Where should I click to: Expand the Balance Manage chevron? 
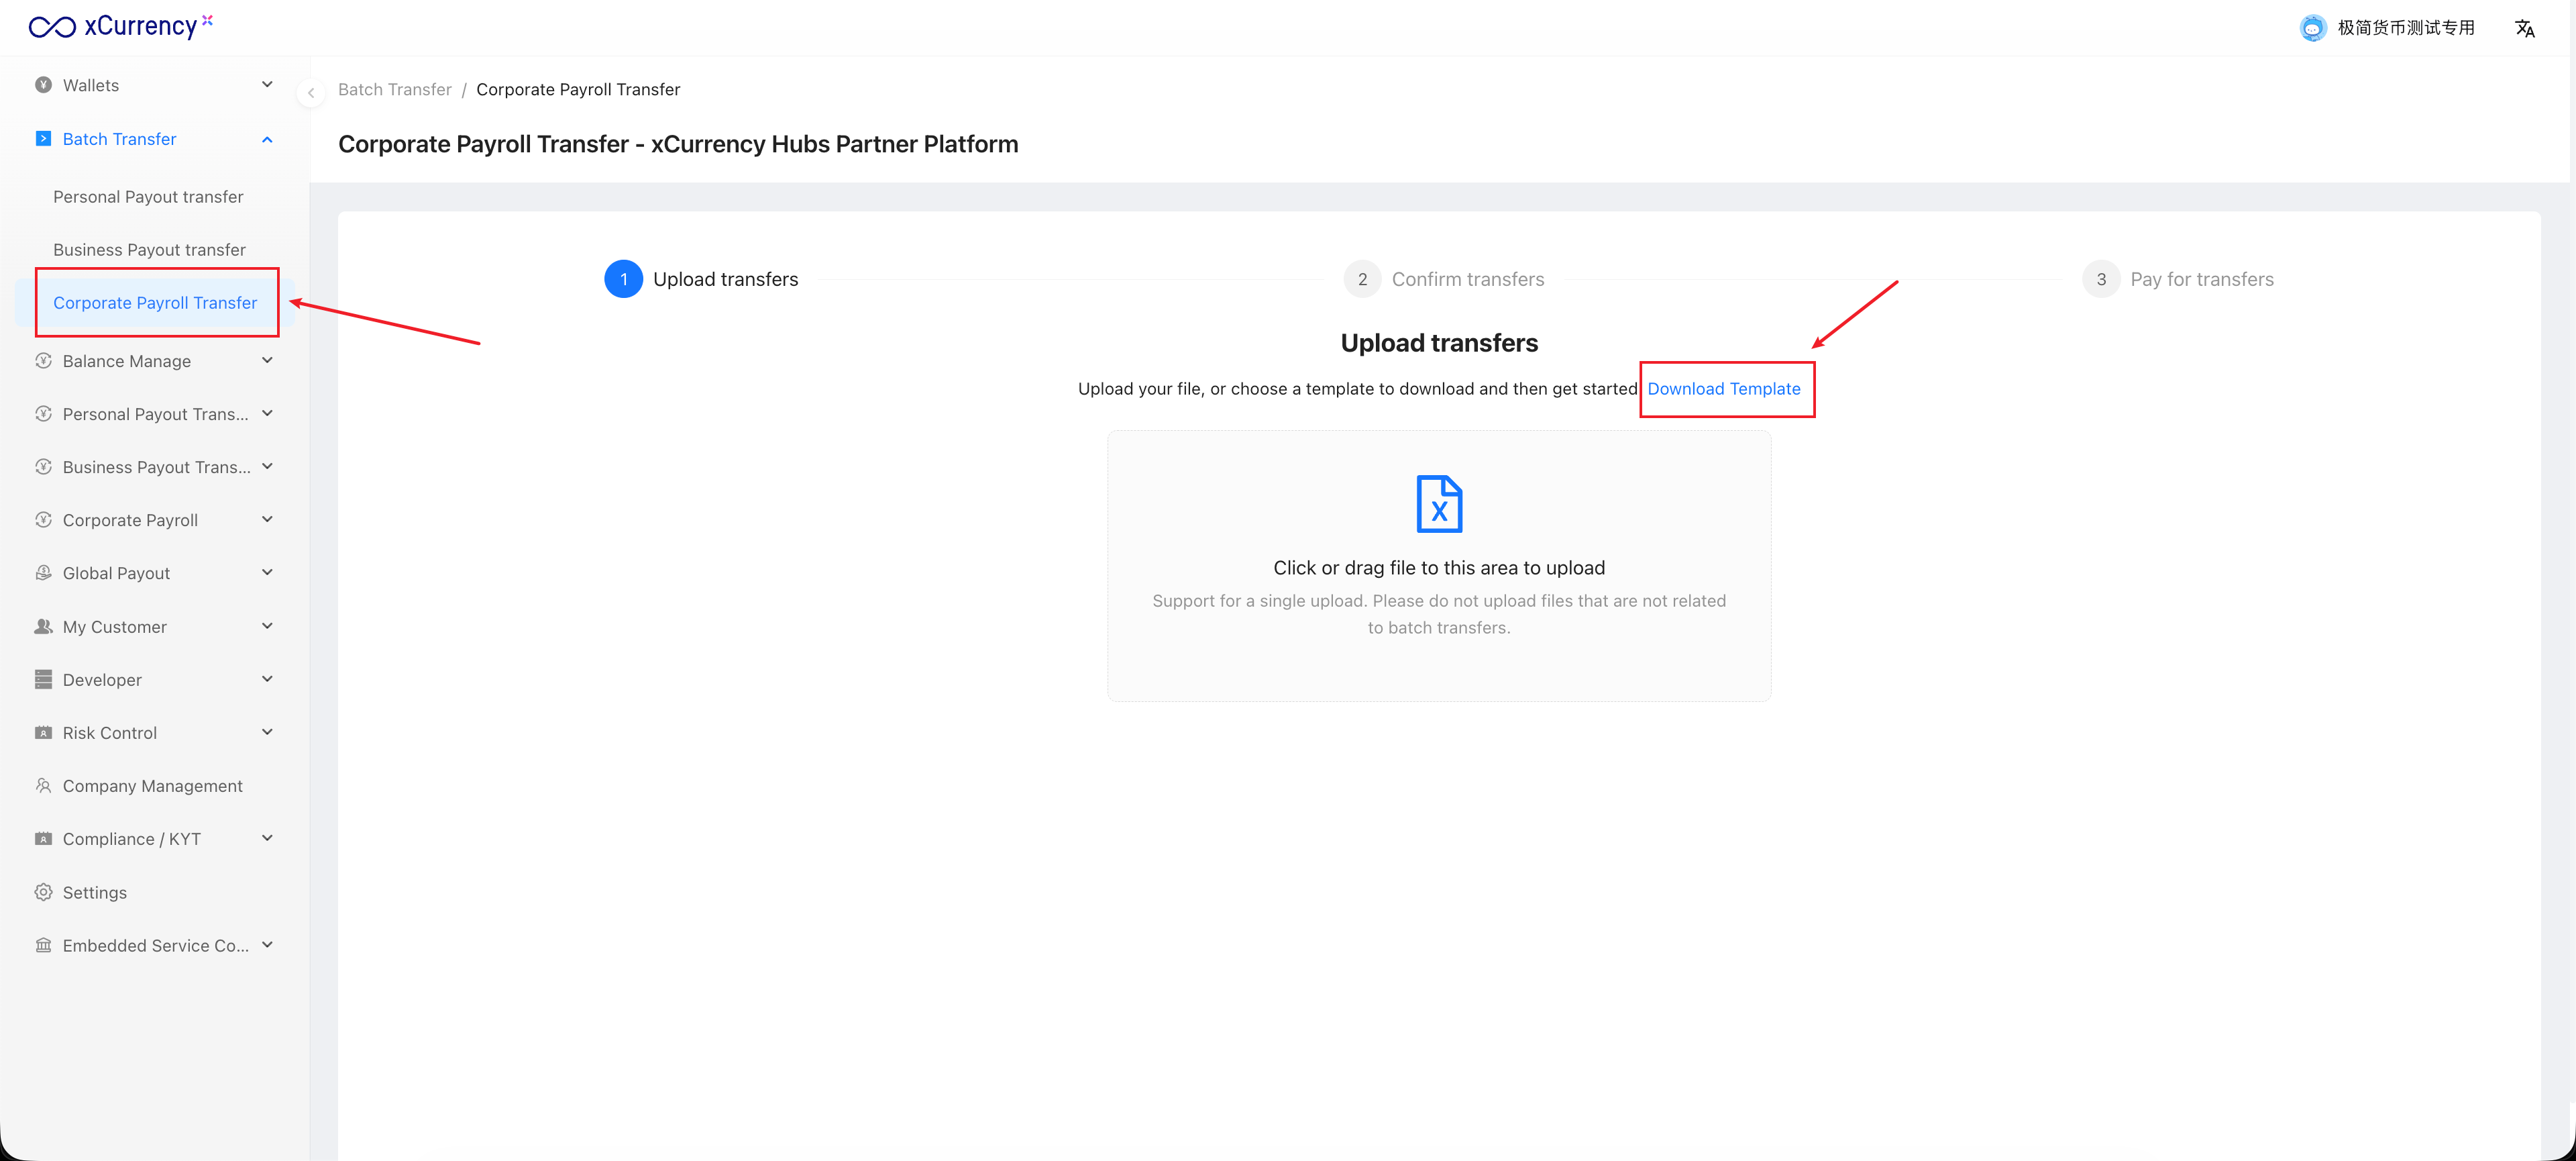pyautogui.click(x=267, y=361)
